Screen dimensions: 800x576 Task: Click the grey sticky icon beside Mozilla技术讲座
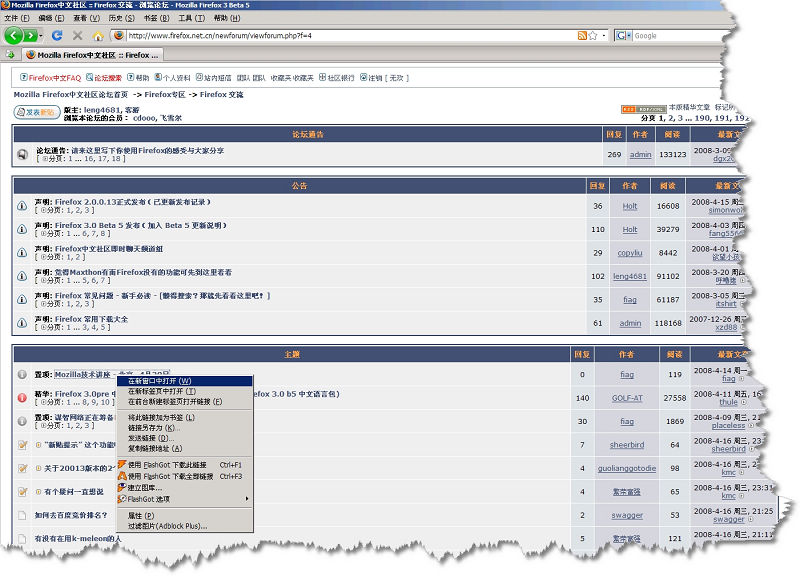[x=22, y=374]
